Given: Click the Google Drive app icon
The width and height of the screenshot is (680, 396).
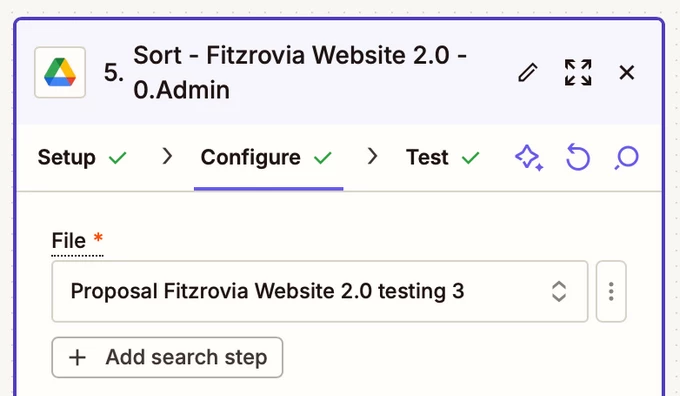Looking at the screenshot, I should [60, 72].
